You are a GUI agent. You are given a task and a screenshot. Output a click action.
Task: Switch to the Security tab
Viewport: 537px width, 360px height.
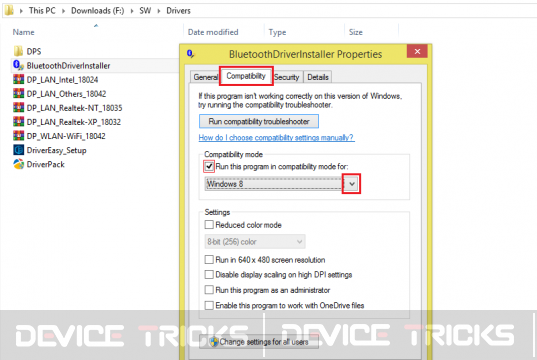coord(287,77)
